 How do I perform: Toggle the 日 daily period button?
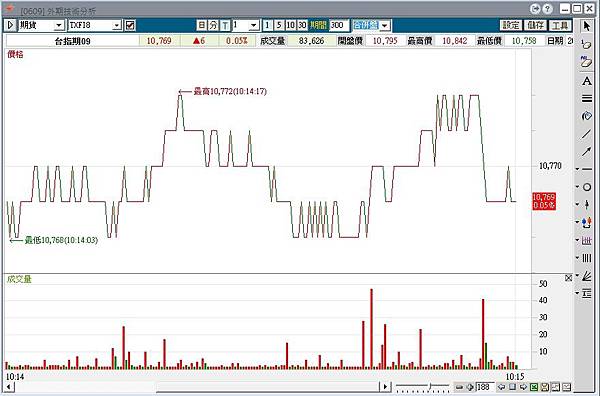pos(202,25)
